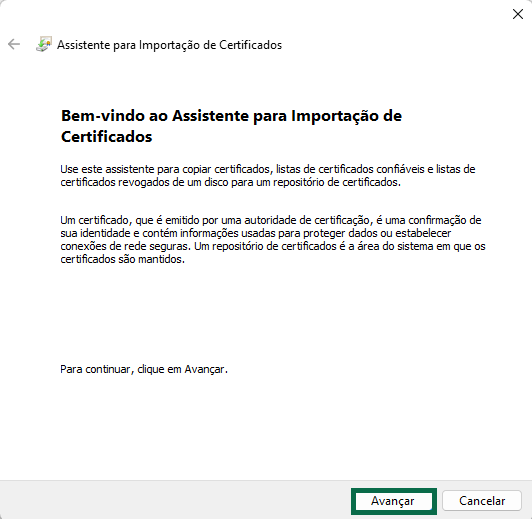Click the paragraph starting 'Um certificado, que é emitido'

click(x=273, y=239)
